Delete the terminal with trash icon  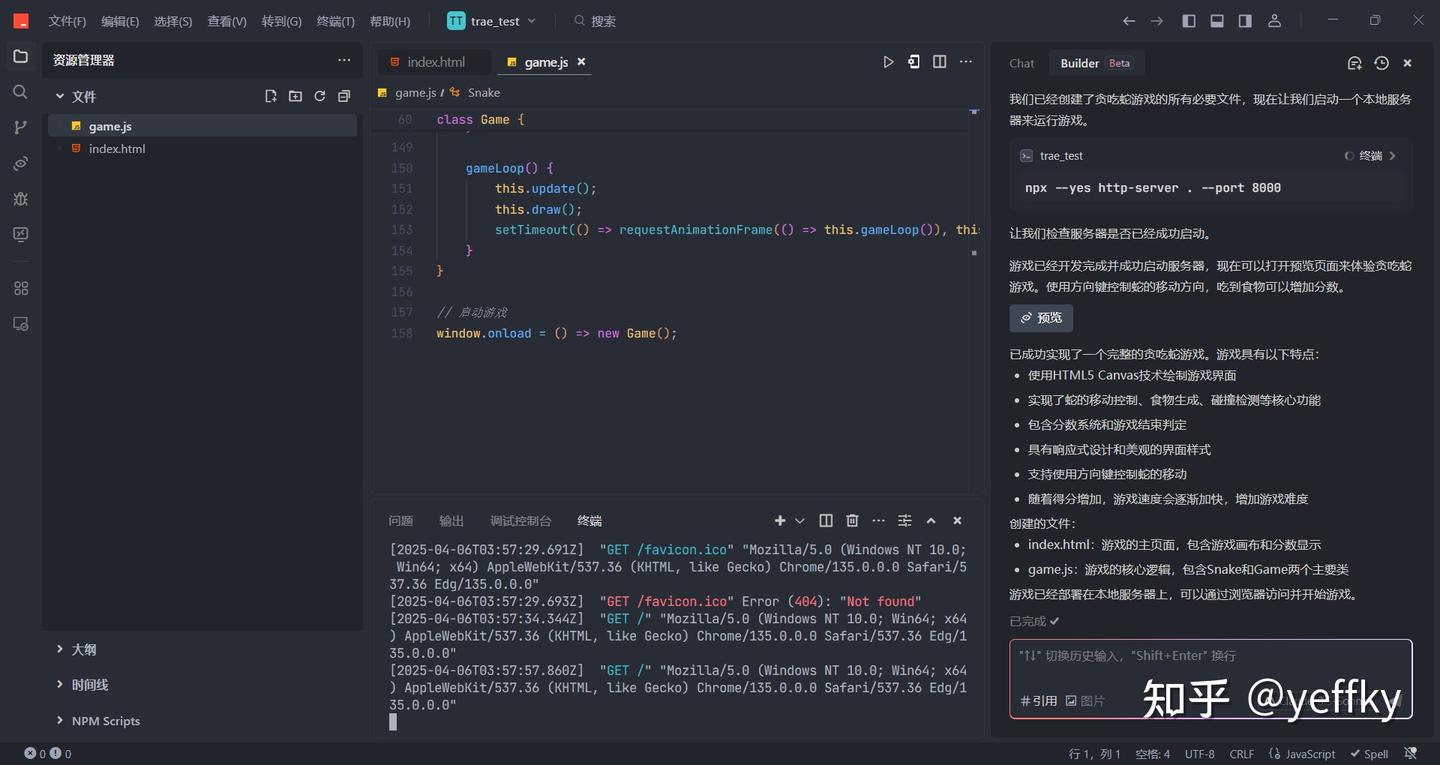pyautogui.click(x=852, y=521)
